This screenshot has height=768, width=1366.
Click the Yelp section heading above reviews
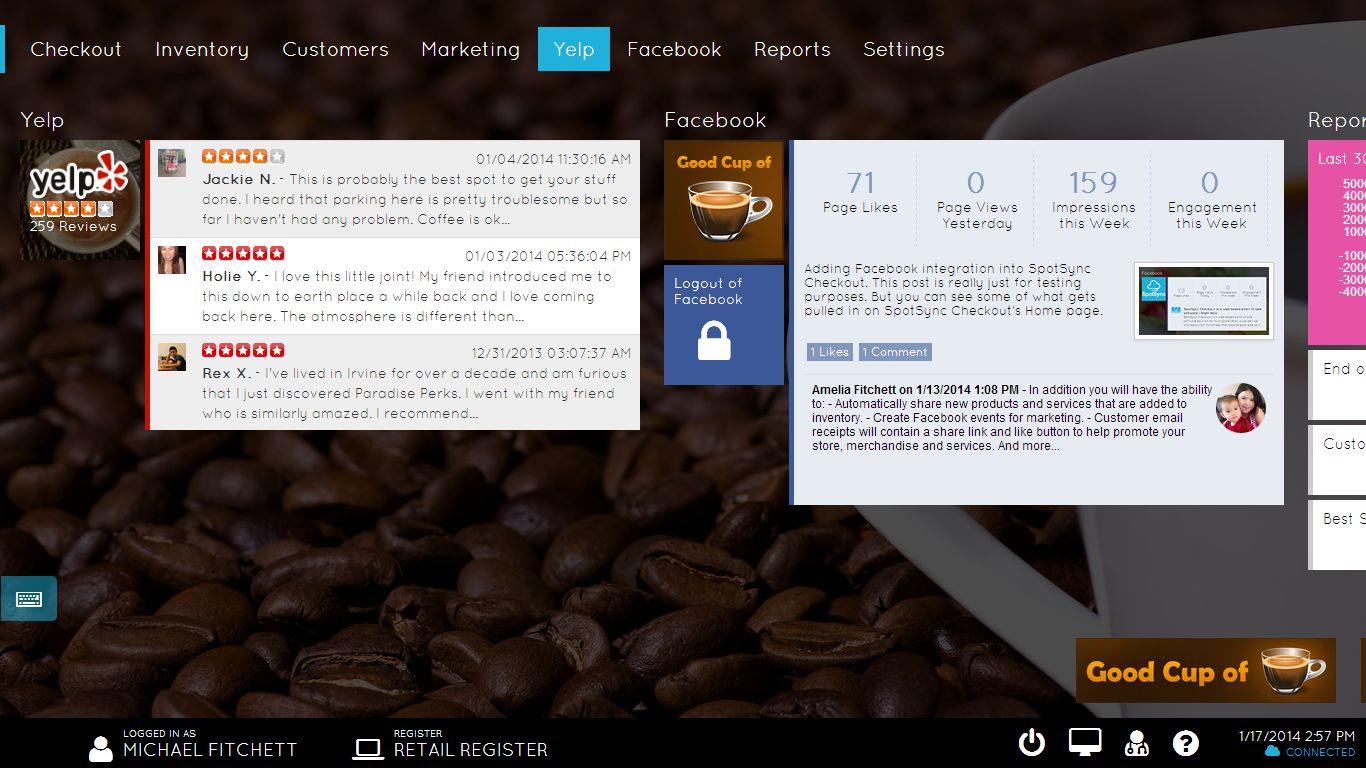tap(42, 120)
